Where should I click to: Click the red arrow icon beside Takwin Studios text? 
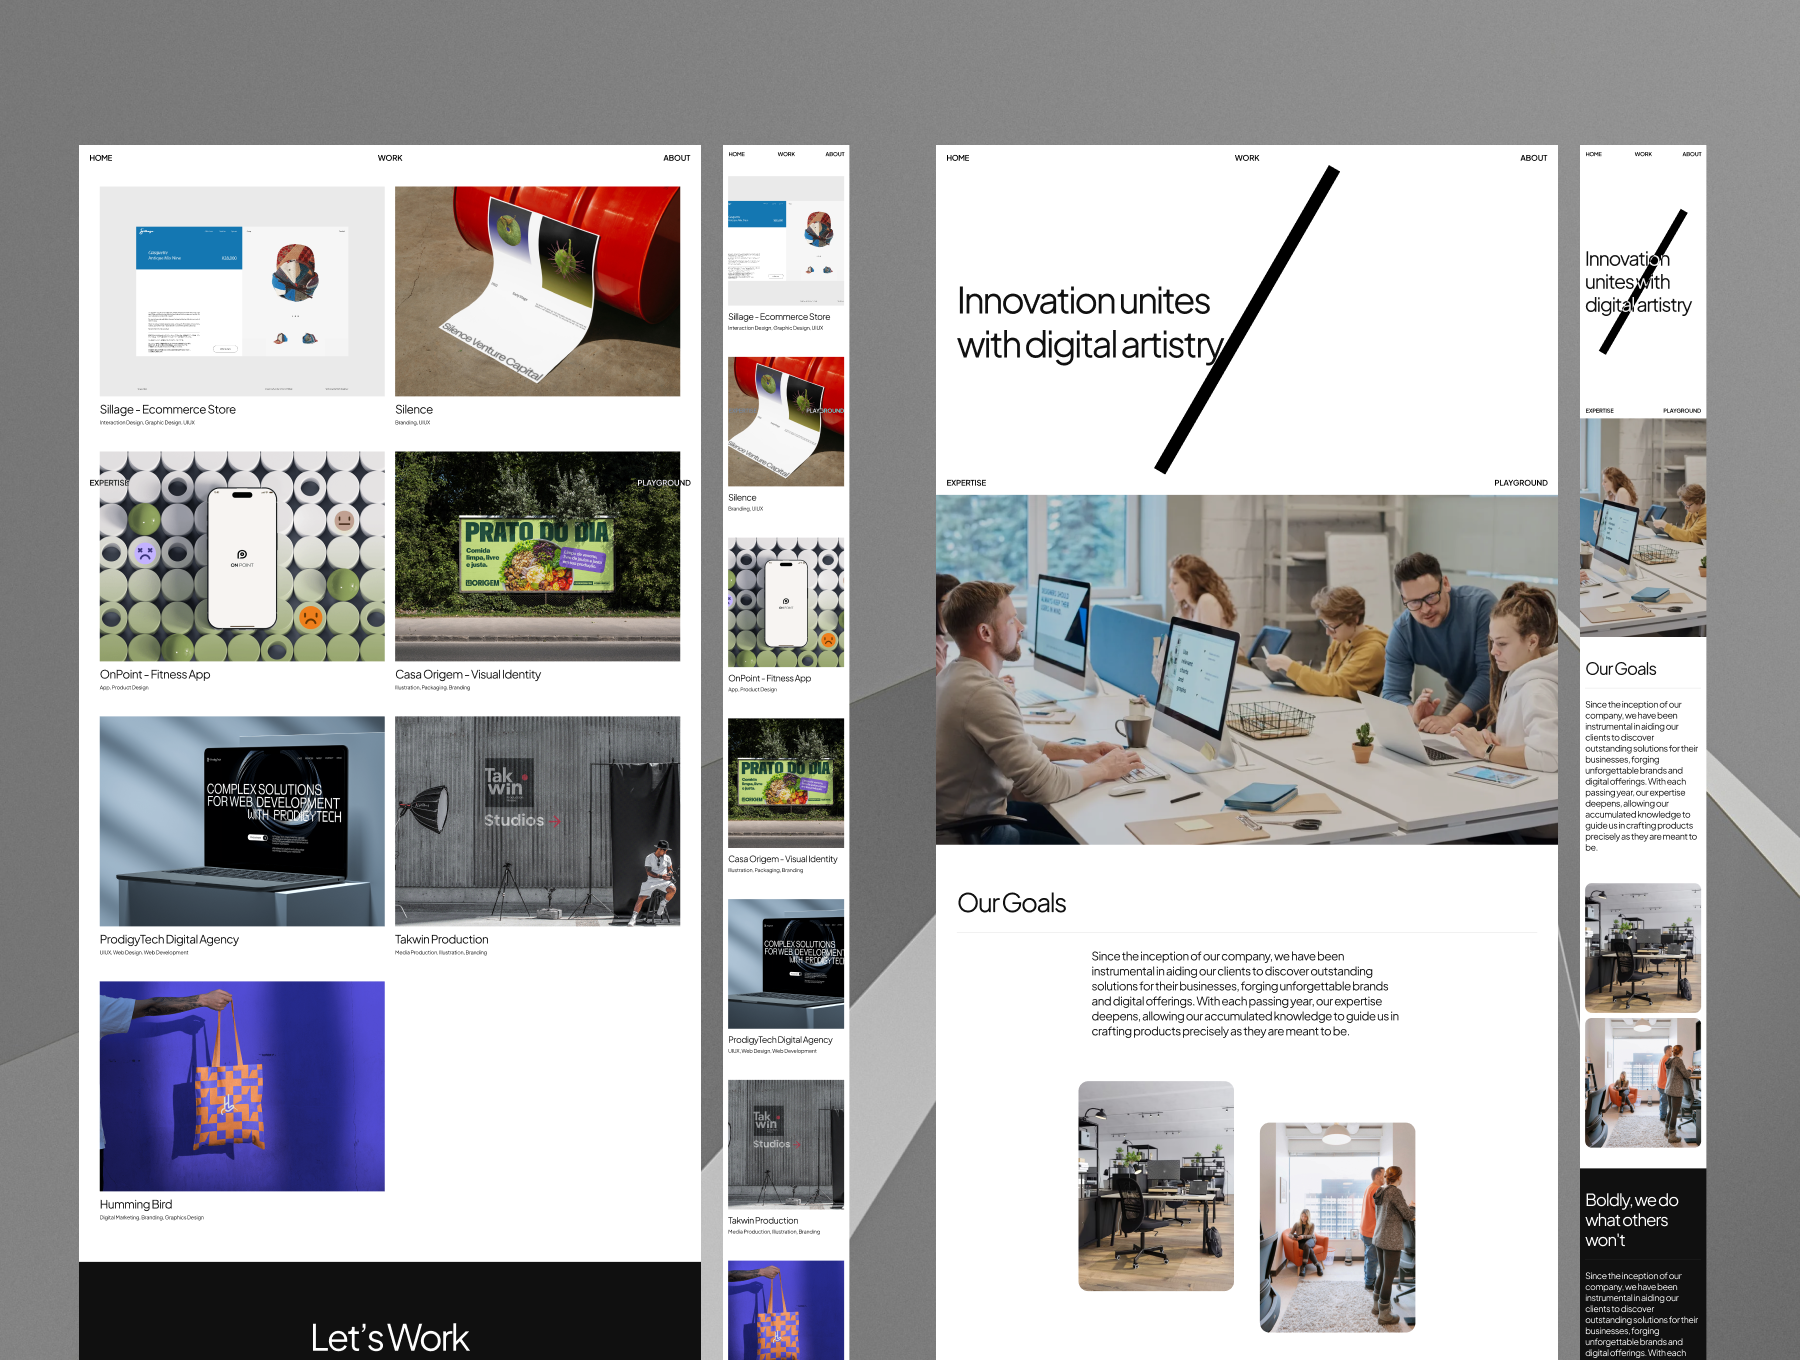[x=553, y=819]
